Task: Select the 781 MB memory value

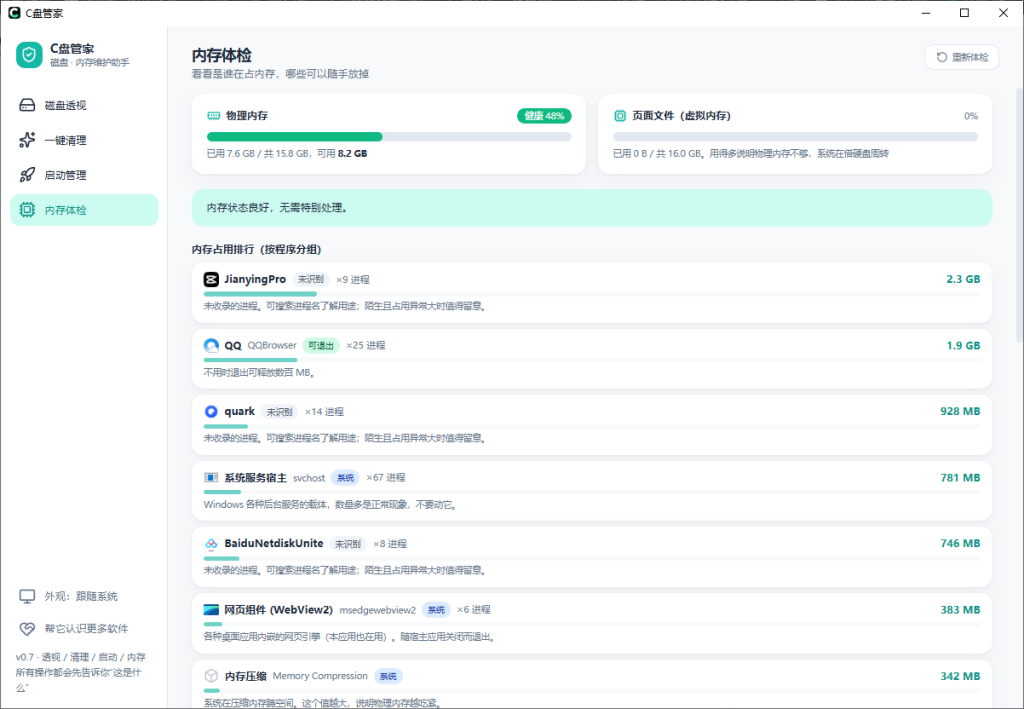Action: click(x=960, y=478)
